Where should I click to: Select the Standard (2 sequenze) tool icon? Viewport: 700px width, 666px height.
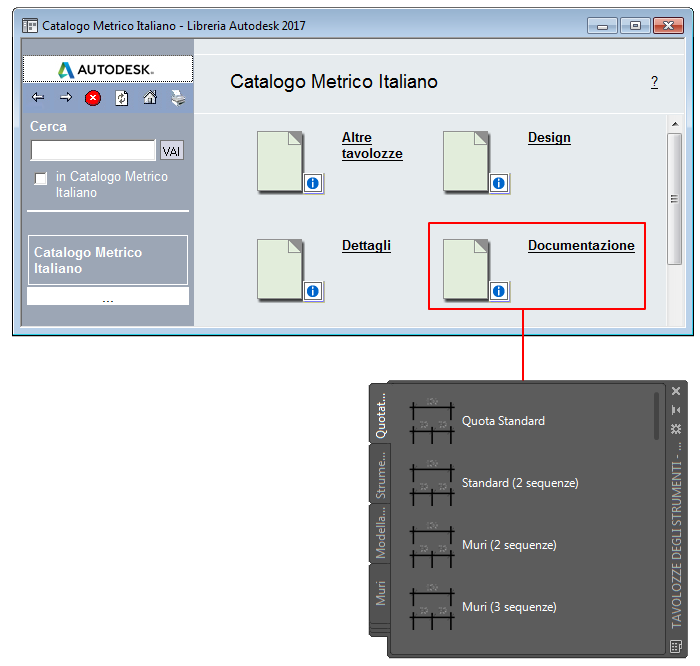point(432,483)
